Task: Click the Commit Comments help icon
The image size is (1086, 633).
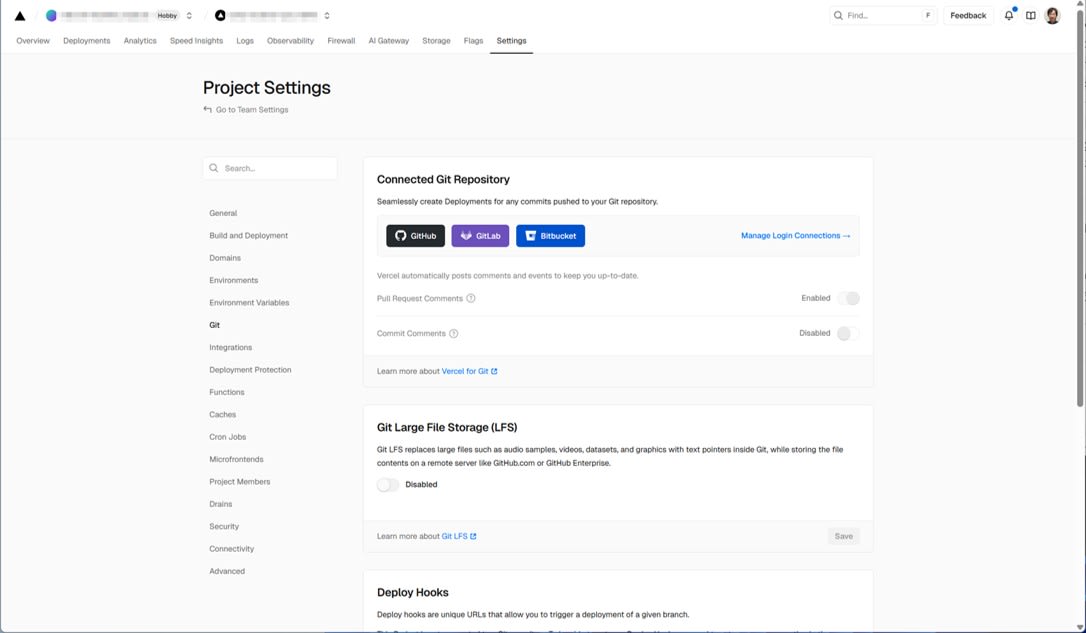Action: [x=452, y=333]
